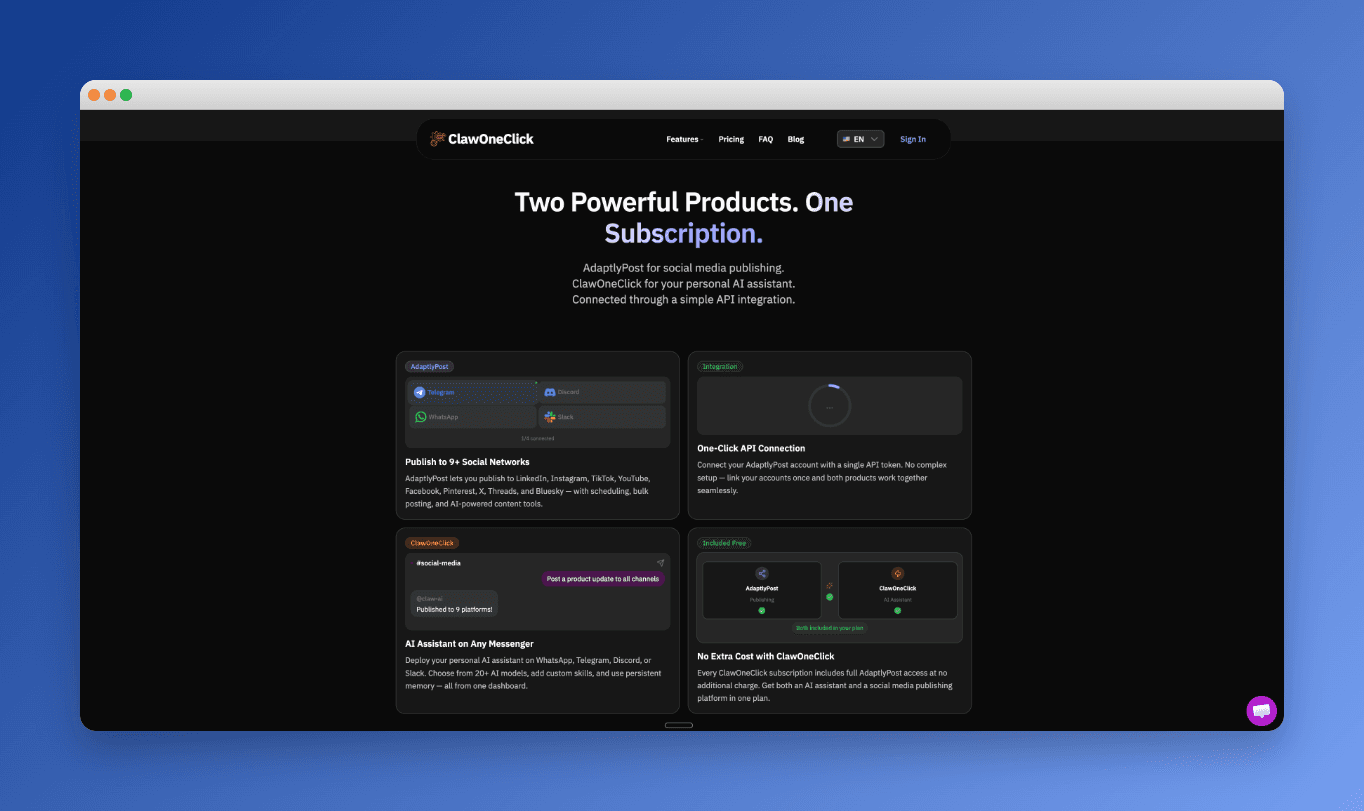Screen dimensions: 1364x811
Task: Click the green checkmark under ClawOneClick AI Assistant
Action: 898,611
